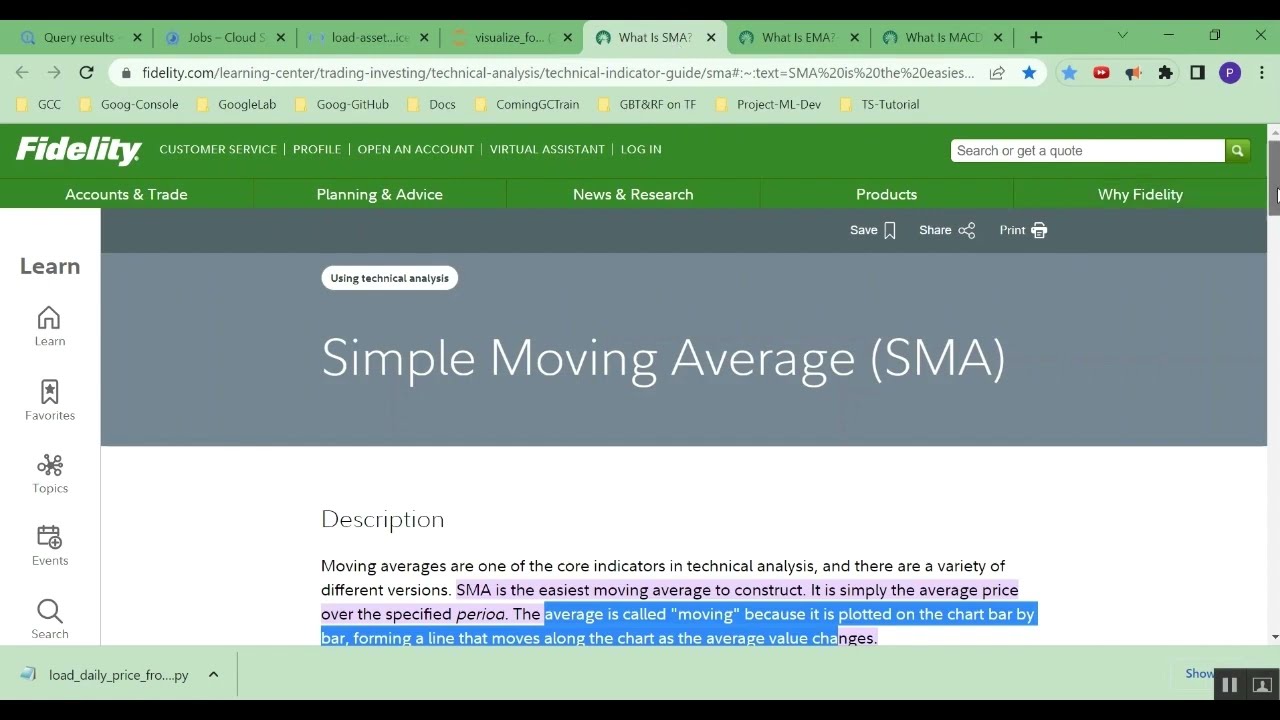
Task: Switch to Jobs – Cloud tab
Action: point(225,37)
